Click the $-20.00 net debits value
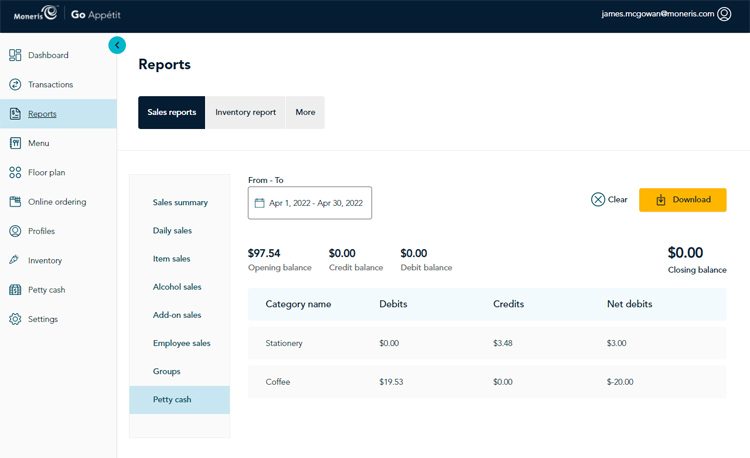Viewport: 750px width, 458px height. (620, 382)
